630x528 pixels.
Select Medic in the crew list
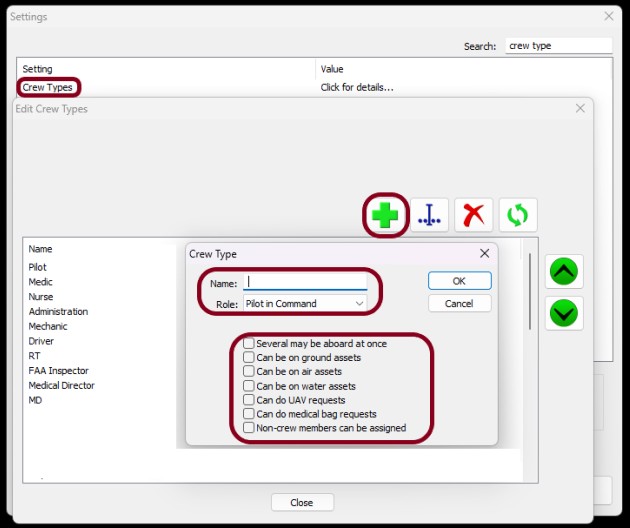40,282
